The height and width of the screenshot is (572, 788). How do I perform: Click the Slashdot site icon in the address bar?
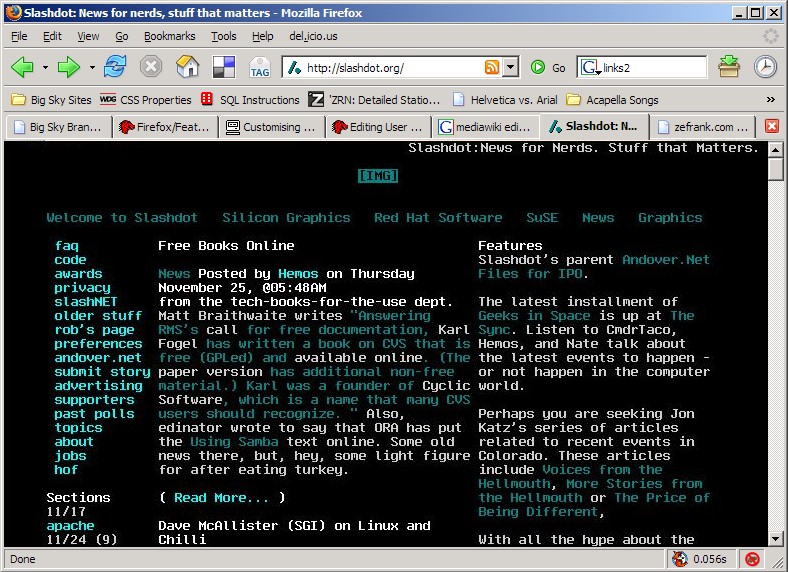294,67
